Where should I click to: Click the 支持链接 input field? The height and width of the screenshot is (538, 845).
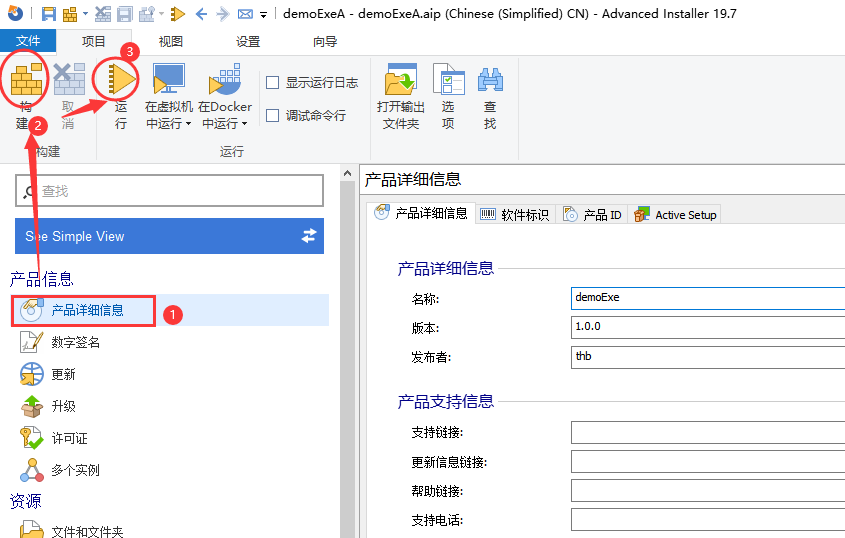tap(708, 432)
